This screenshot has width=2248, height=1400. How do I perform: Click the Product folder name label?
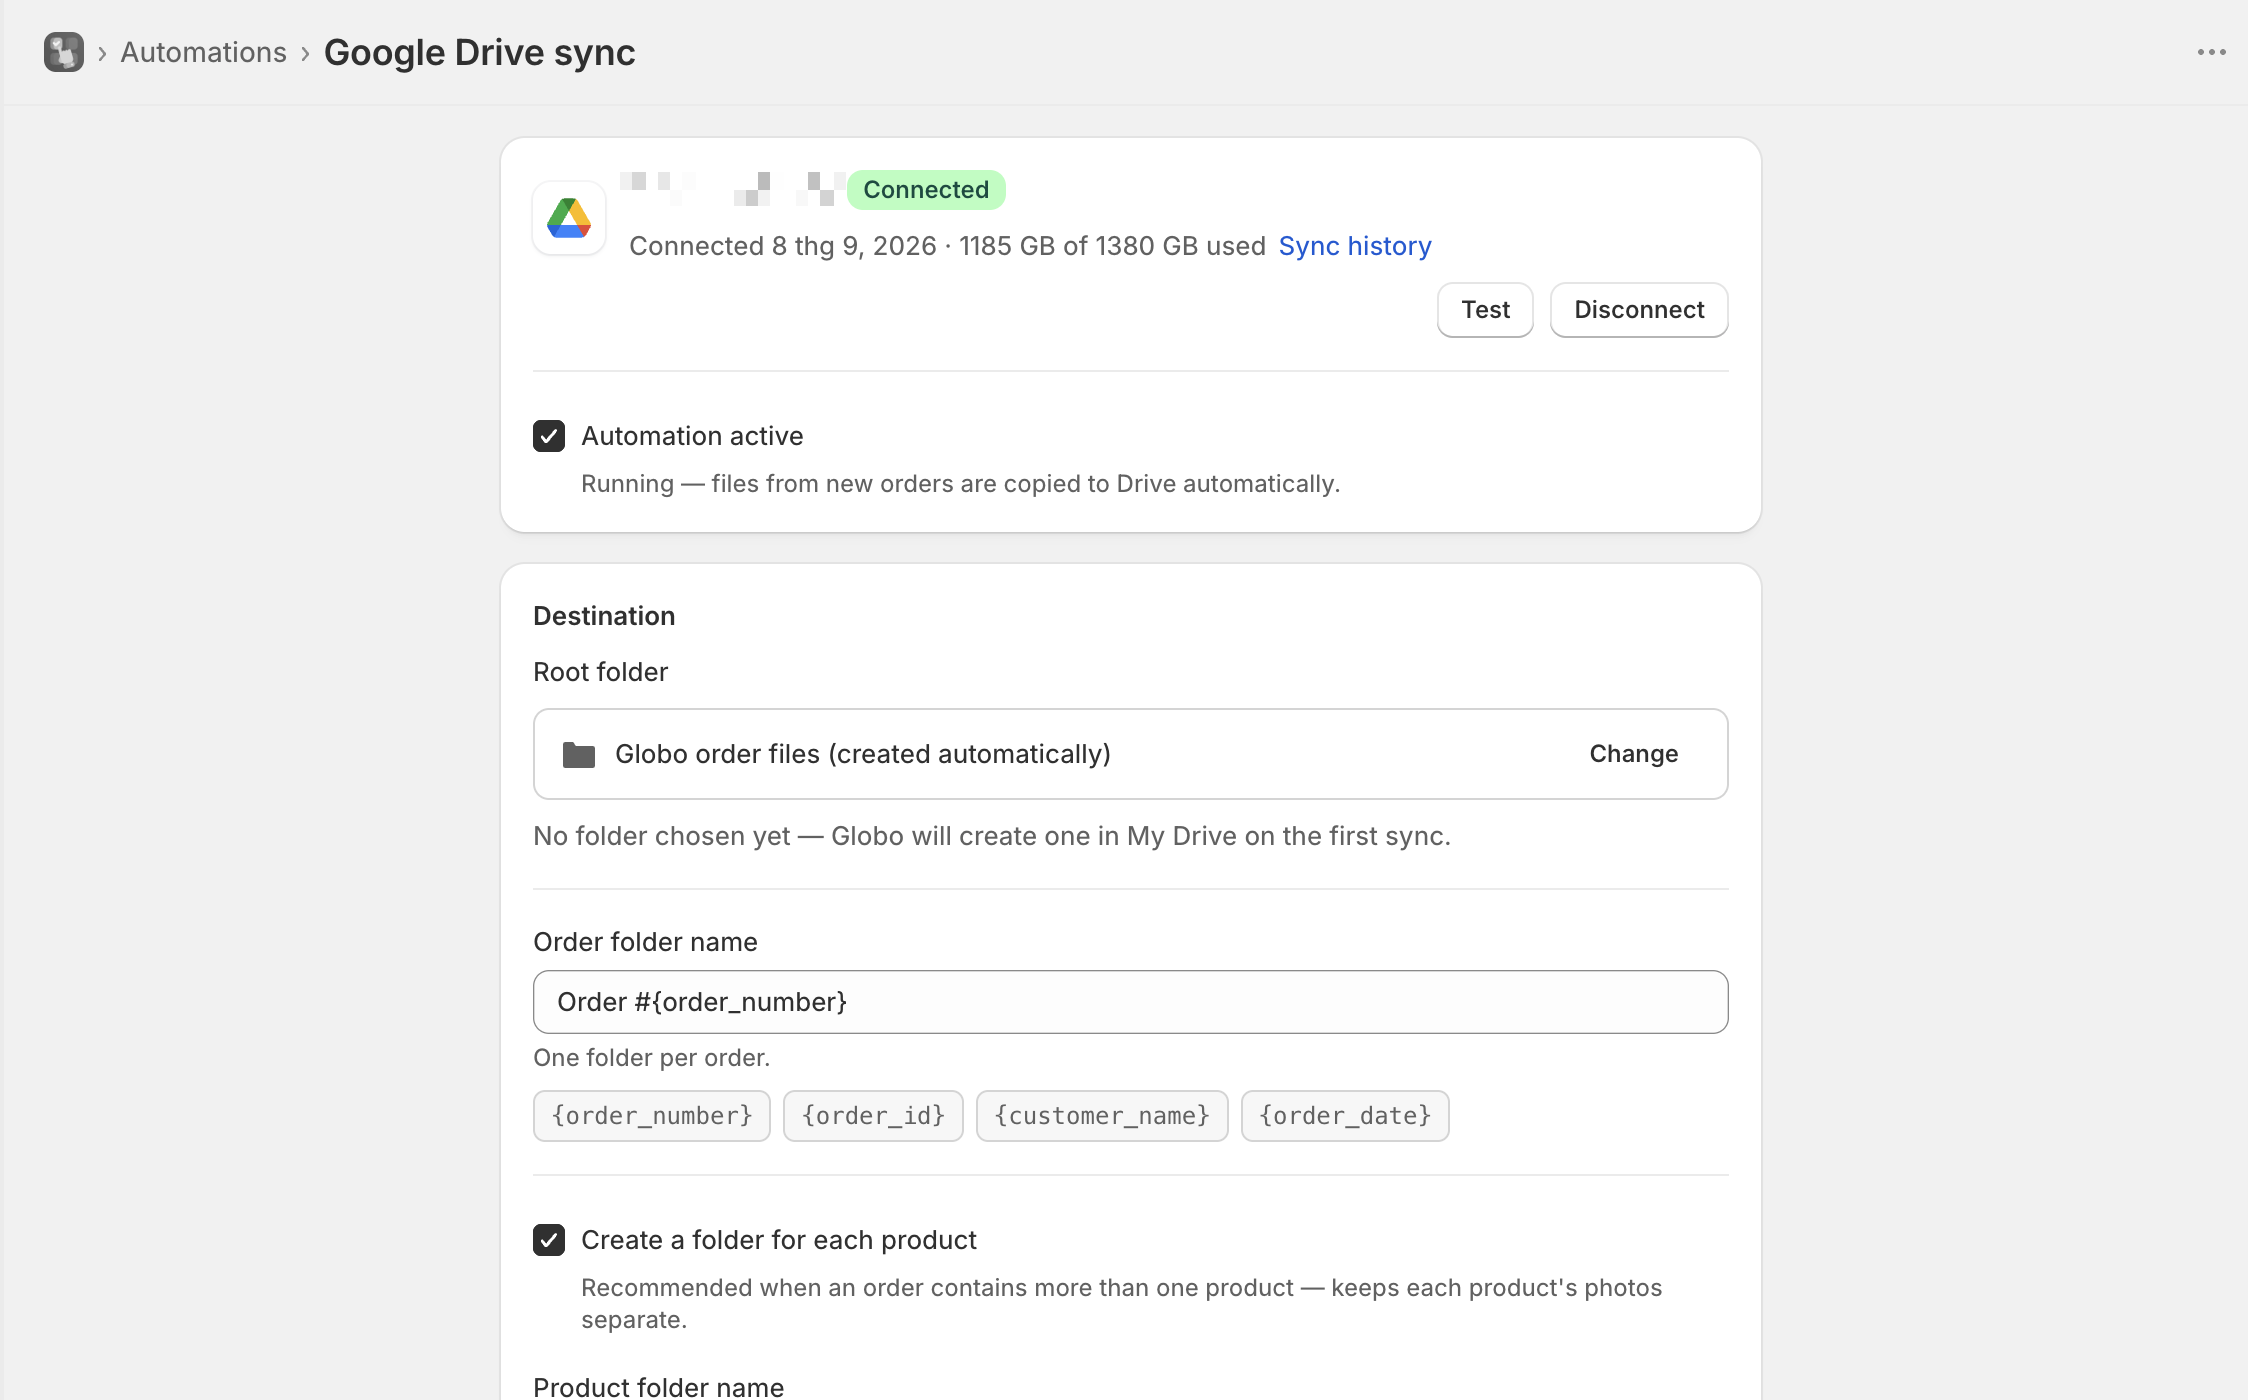tap(659, 1387)
